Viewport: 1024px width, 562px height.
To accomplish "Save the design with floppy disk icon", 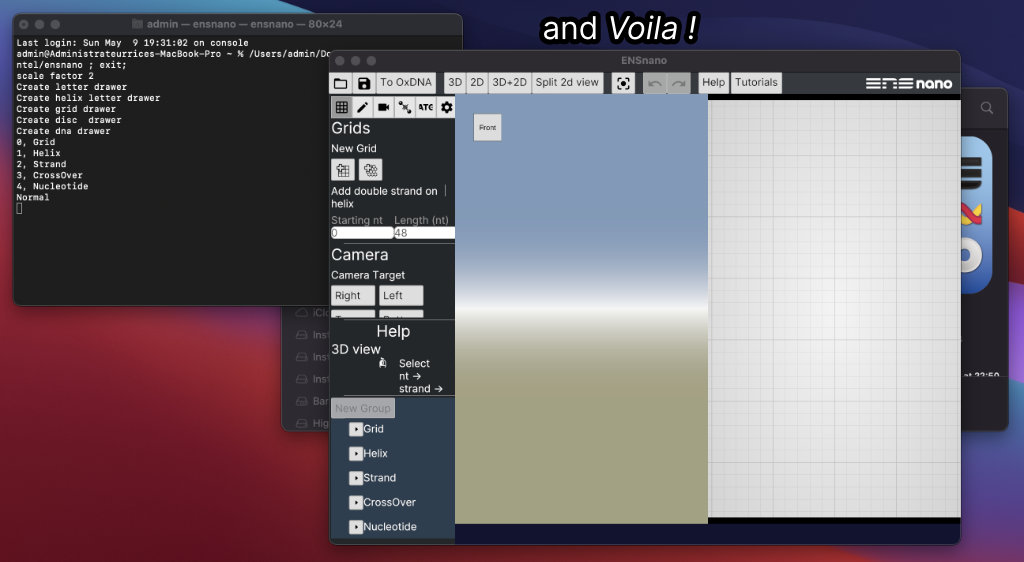I will [x=364, y=83].
